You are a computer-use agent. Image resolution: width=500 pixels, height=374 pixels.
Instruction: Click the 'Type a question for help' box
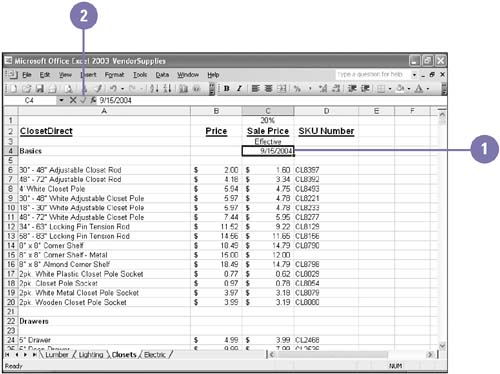pyautogui.click(x=373, y=74)
